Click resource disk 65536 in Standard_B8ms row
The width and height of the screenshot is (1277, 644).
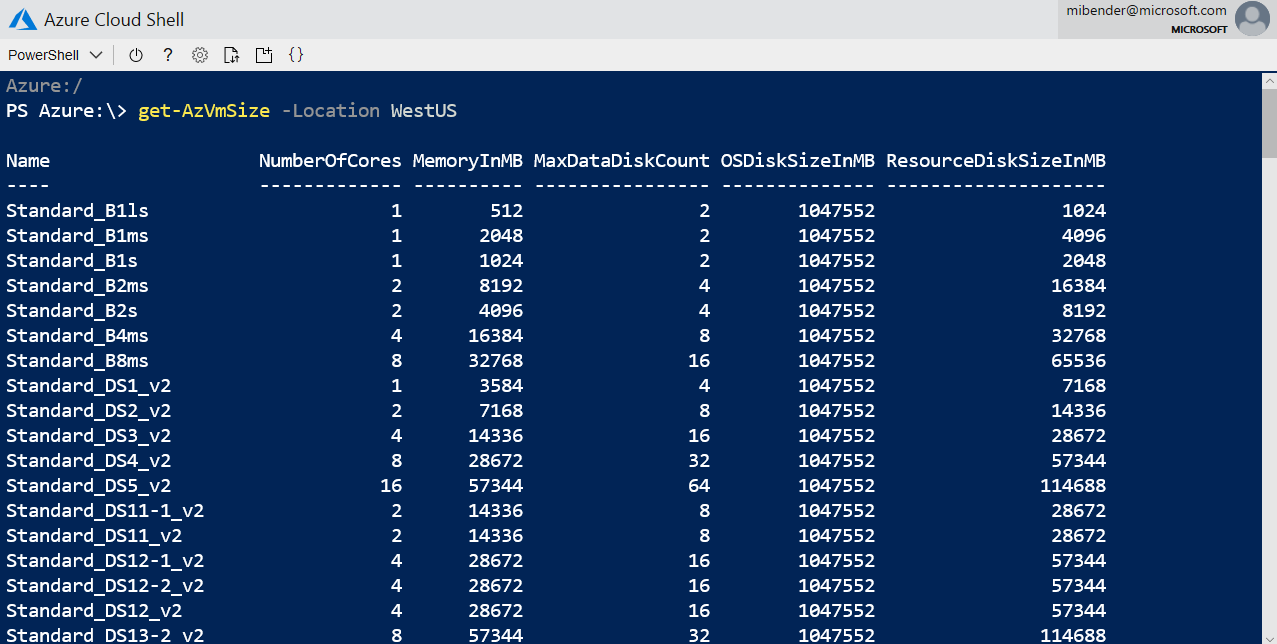(x=1079, y=361)
